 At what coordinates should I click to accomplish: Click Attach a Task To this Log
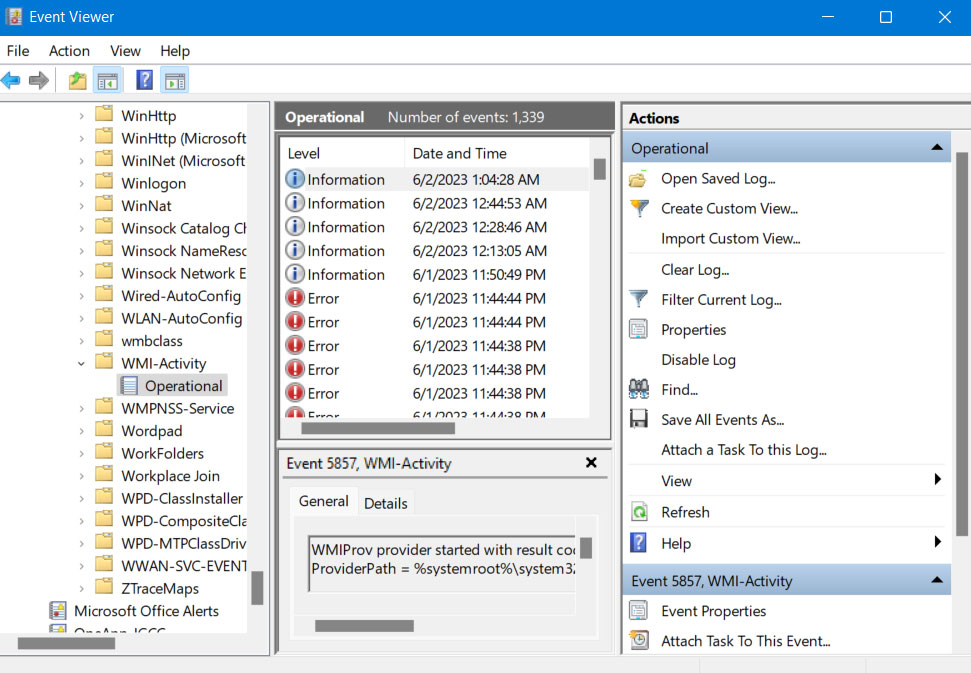point(744,449)
